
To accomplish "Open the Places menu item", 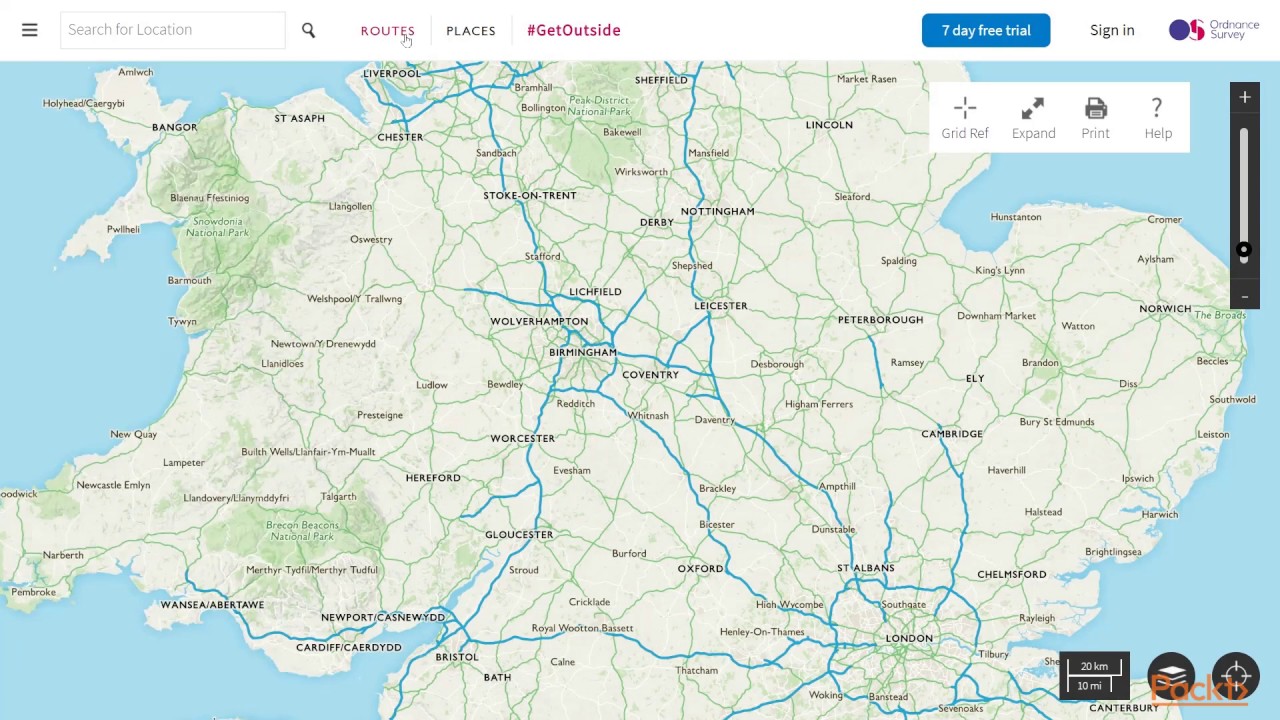I will (471, 31).
